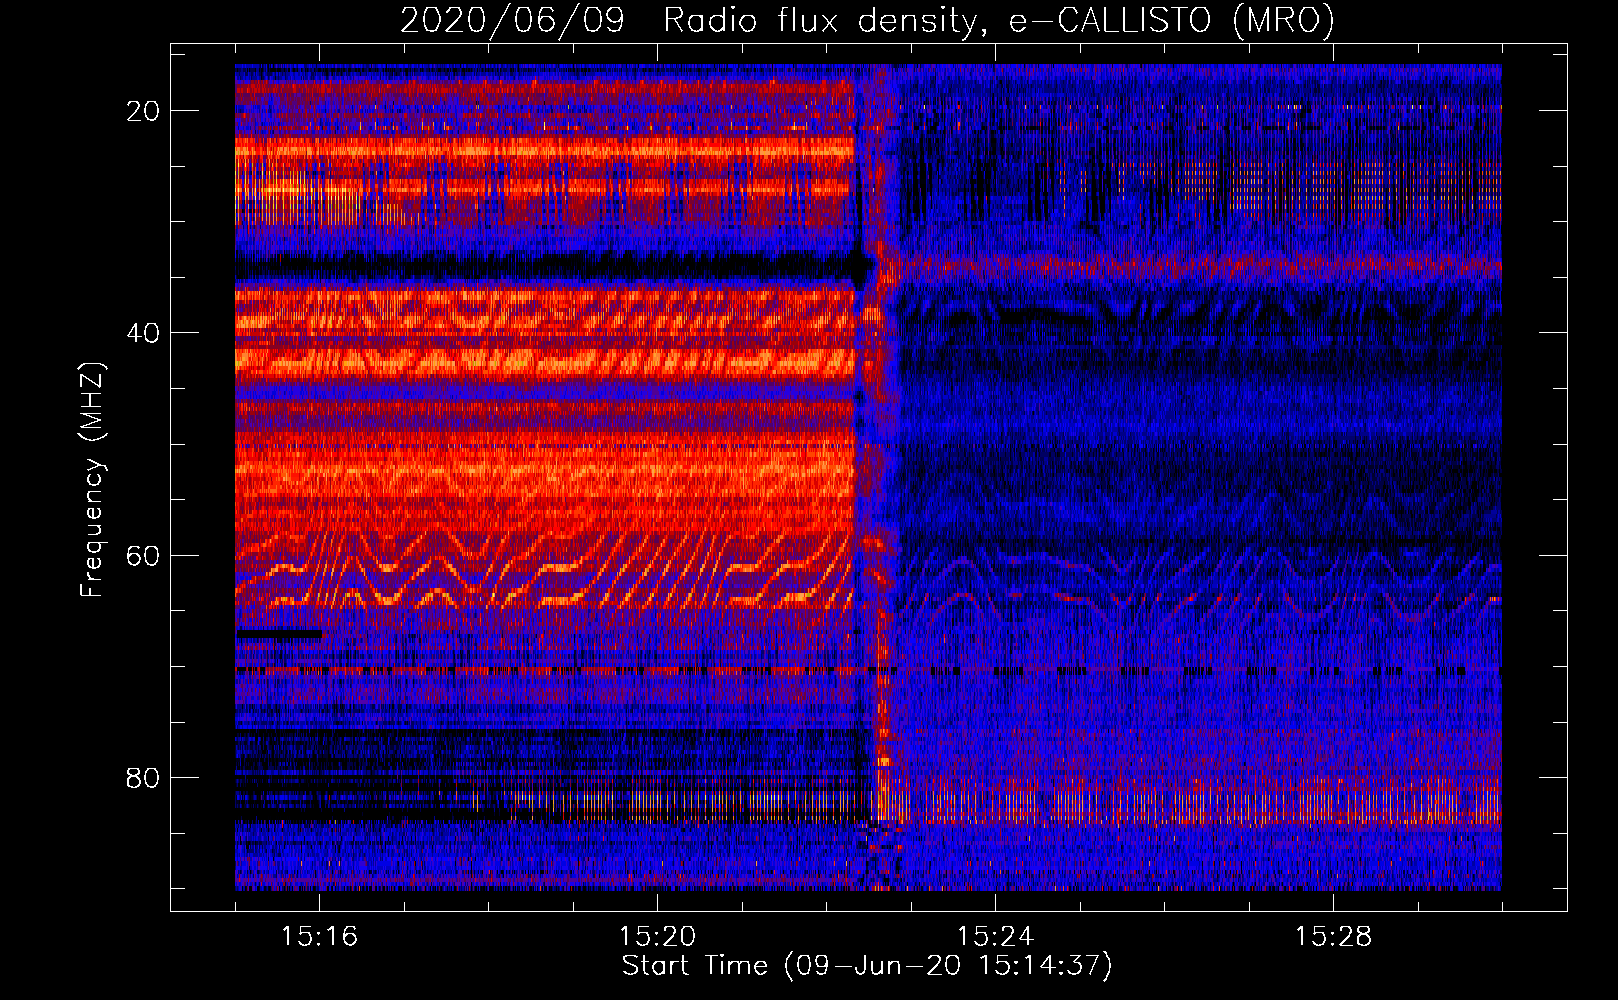Click the '20' frequency tick label
Image resolution: width=1618 pixels, height=1000 pixels.
pyautogui.click(x=143, y=111)
